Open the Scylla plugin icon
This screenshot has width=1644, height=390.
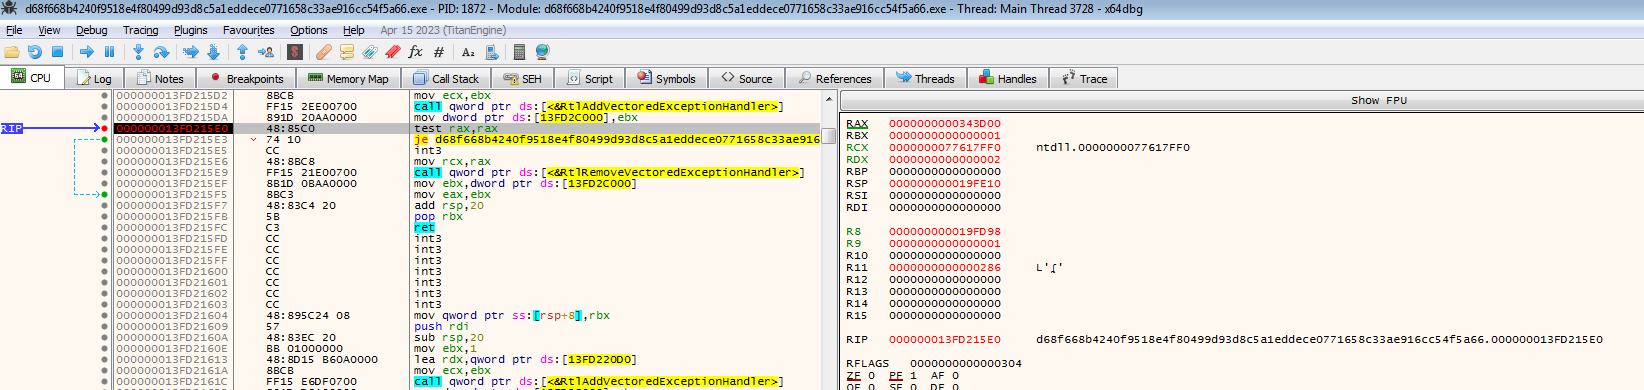295,52
